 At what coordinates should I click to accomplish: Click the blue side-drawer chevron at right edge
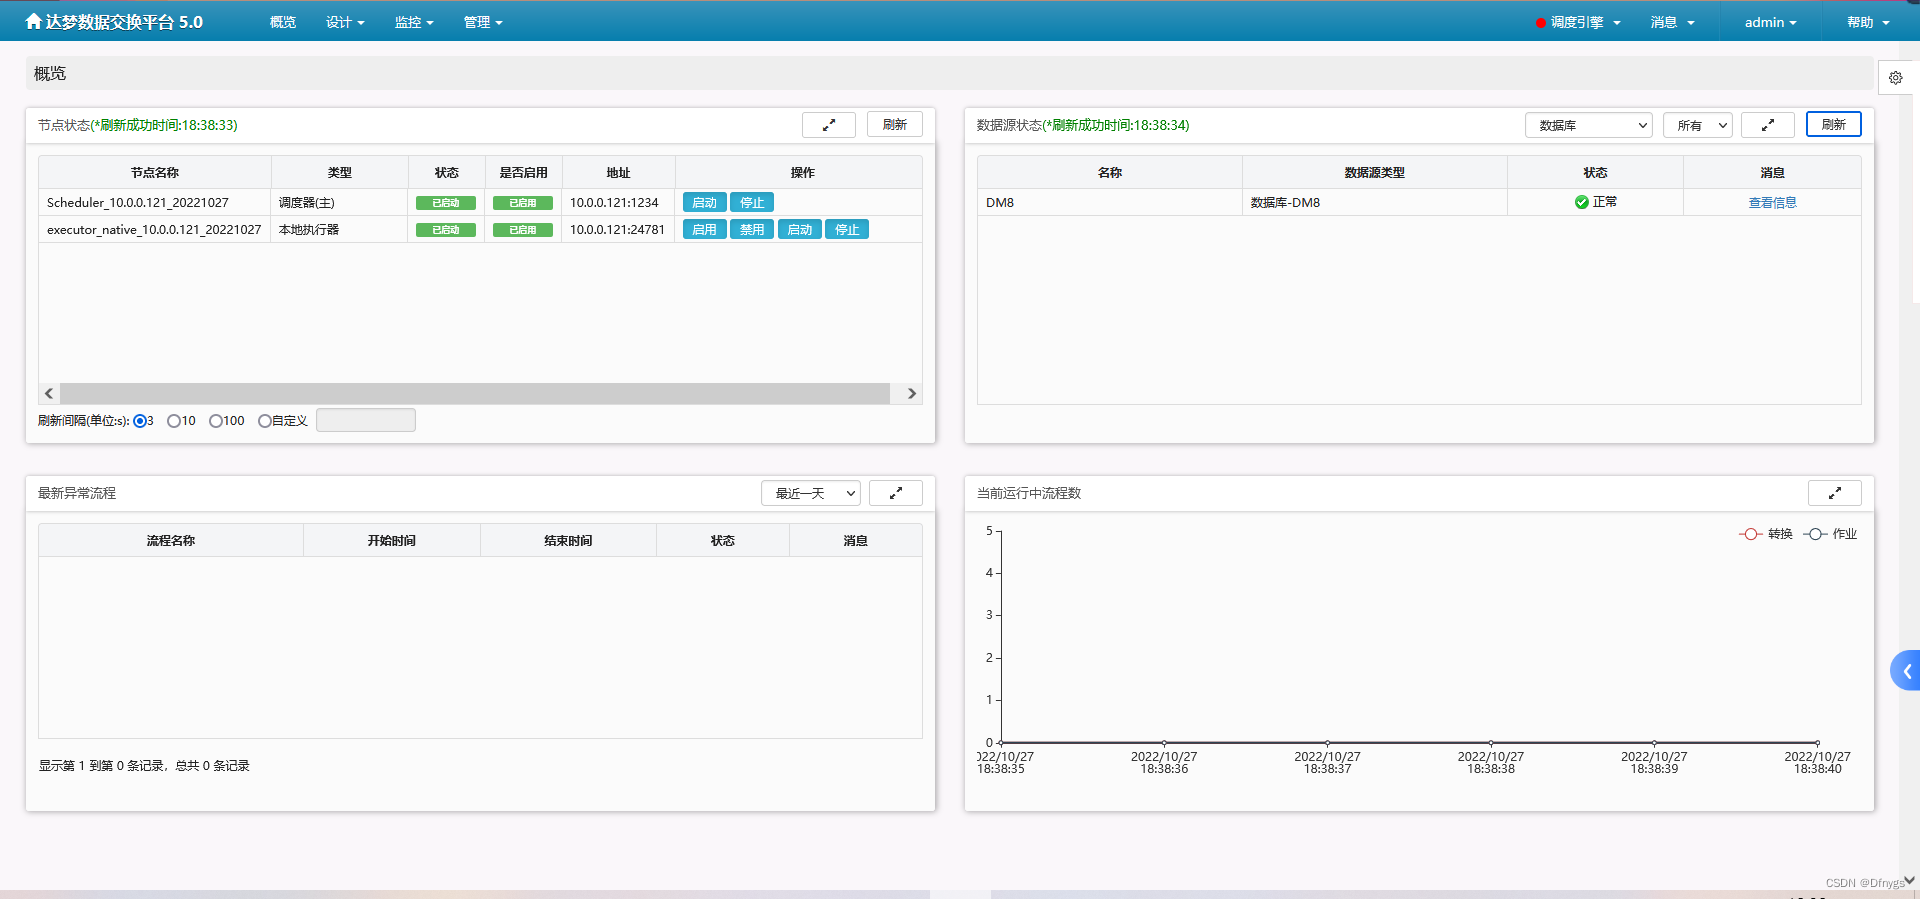1906,671
